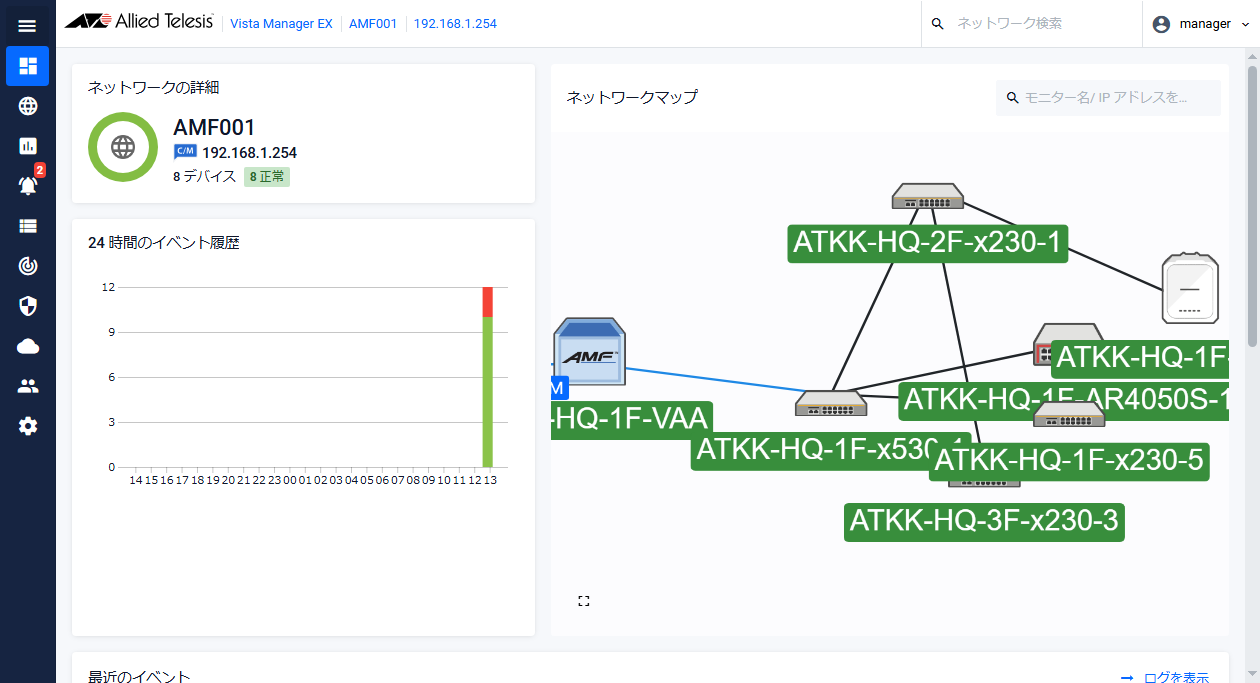This screenshot has width=1260, height=683.
Task: Expand the manager user dropdown arrow
Action: coord(1245,24)
